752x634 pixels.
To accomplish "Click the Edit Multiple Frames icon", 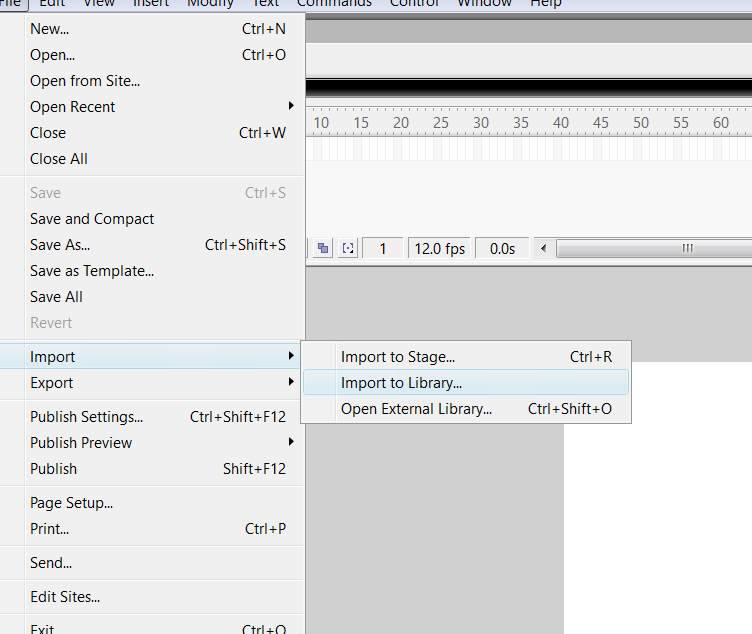I will pyautogui.click(x=324, y=249).
